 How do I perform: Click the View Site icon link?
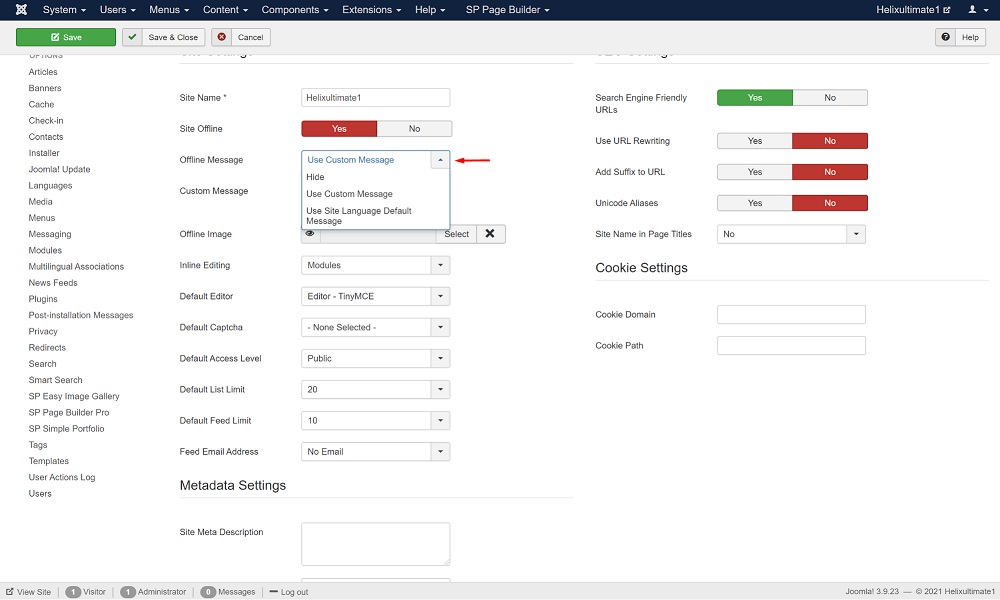tap(28, 592)
